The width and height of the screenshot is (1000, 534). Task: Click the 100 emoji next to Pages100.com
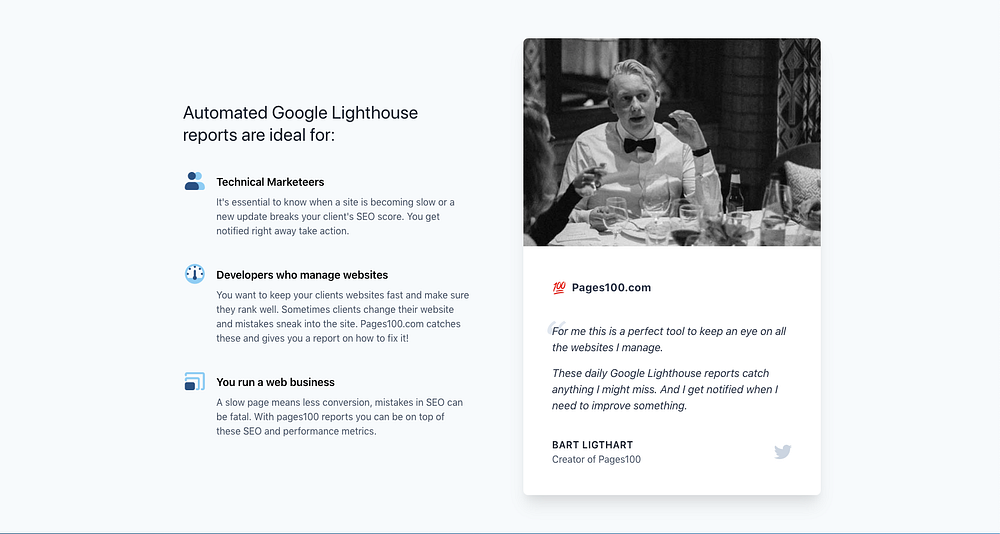559,288
